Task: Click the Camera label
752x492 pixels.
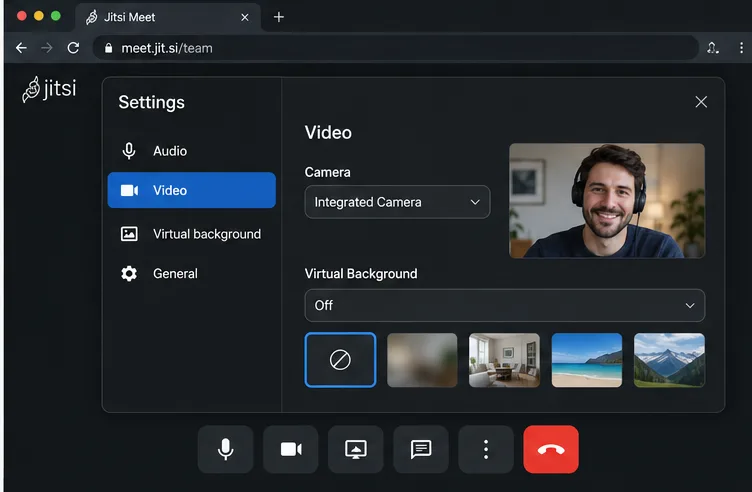Action: 328,172
